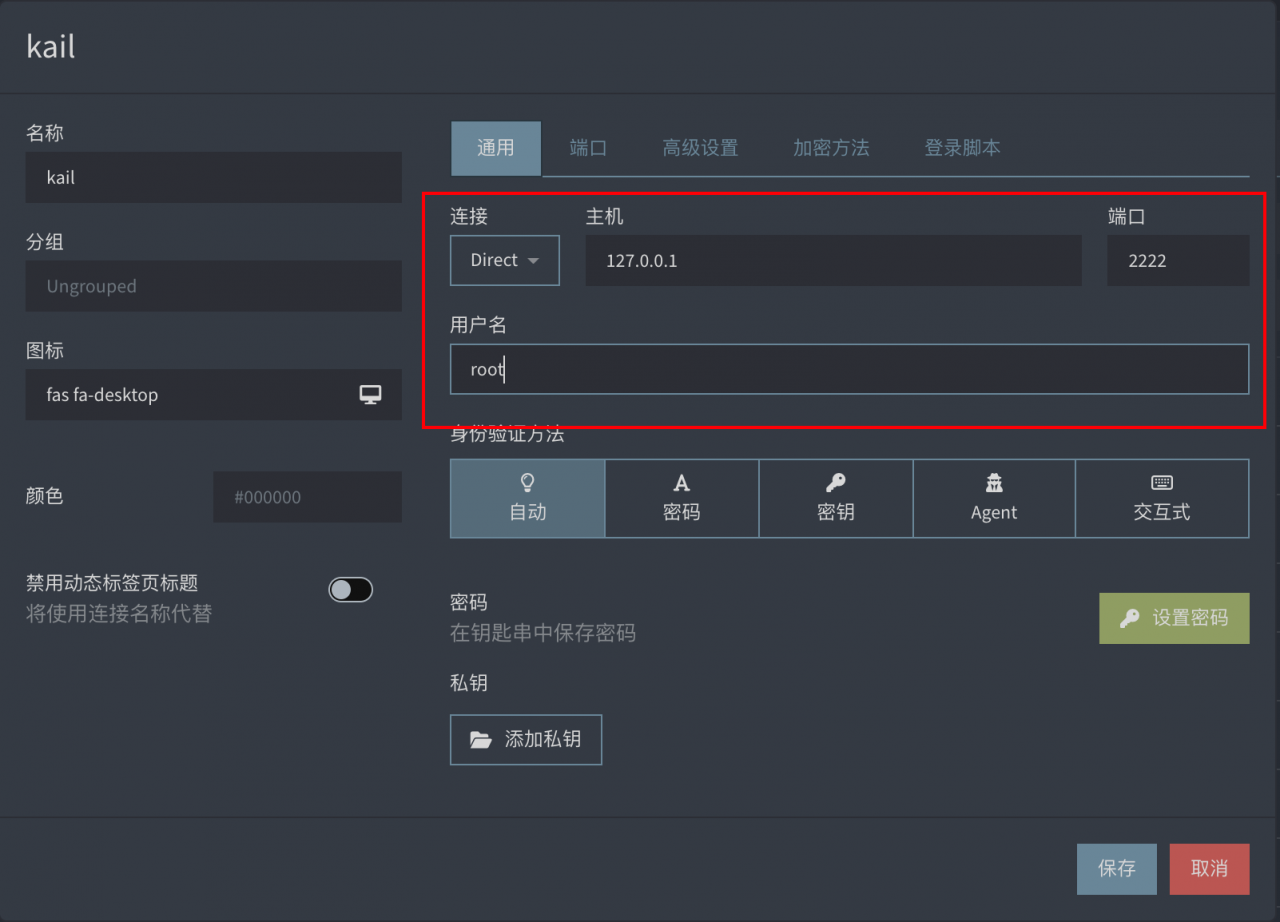Open the Direct connection dropdown
1280x922 pixels.
tap(505, 260)
